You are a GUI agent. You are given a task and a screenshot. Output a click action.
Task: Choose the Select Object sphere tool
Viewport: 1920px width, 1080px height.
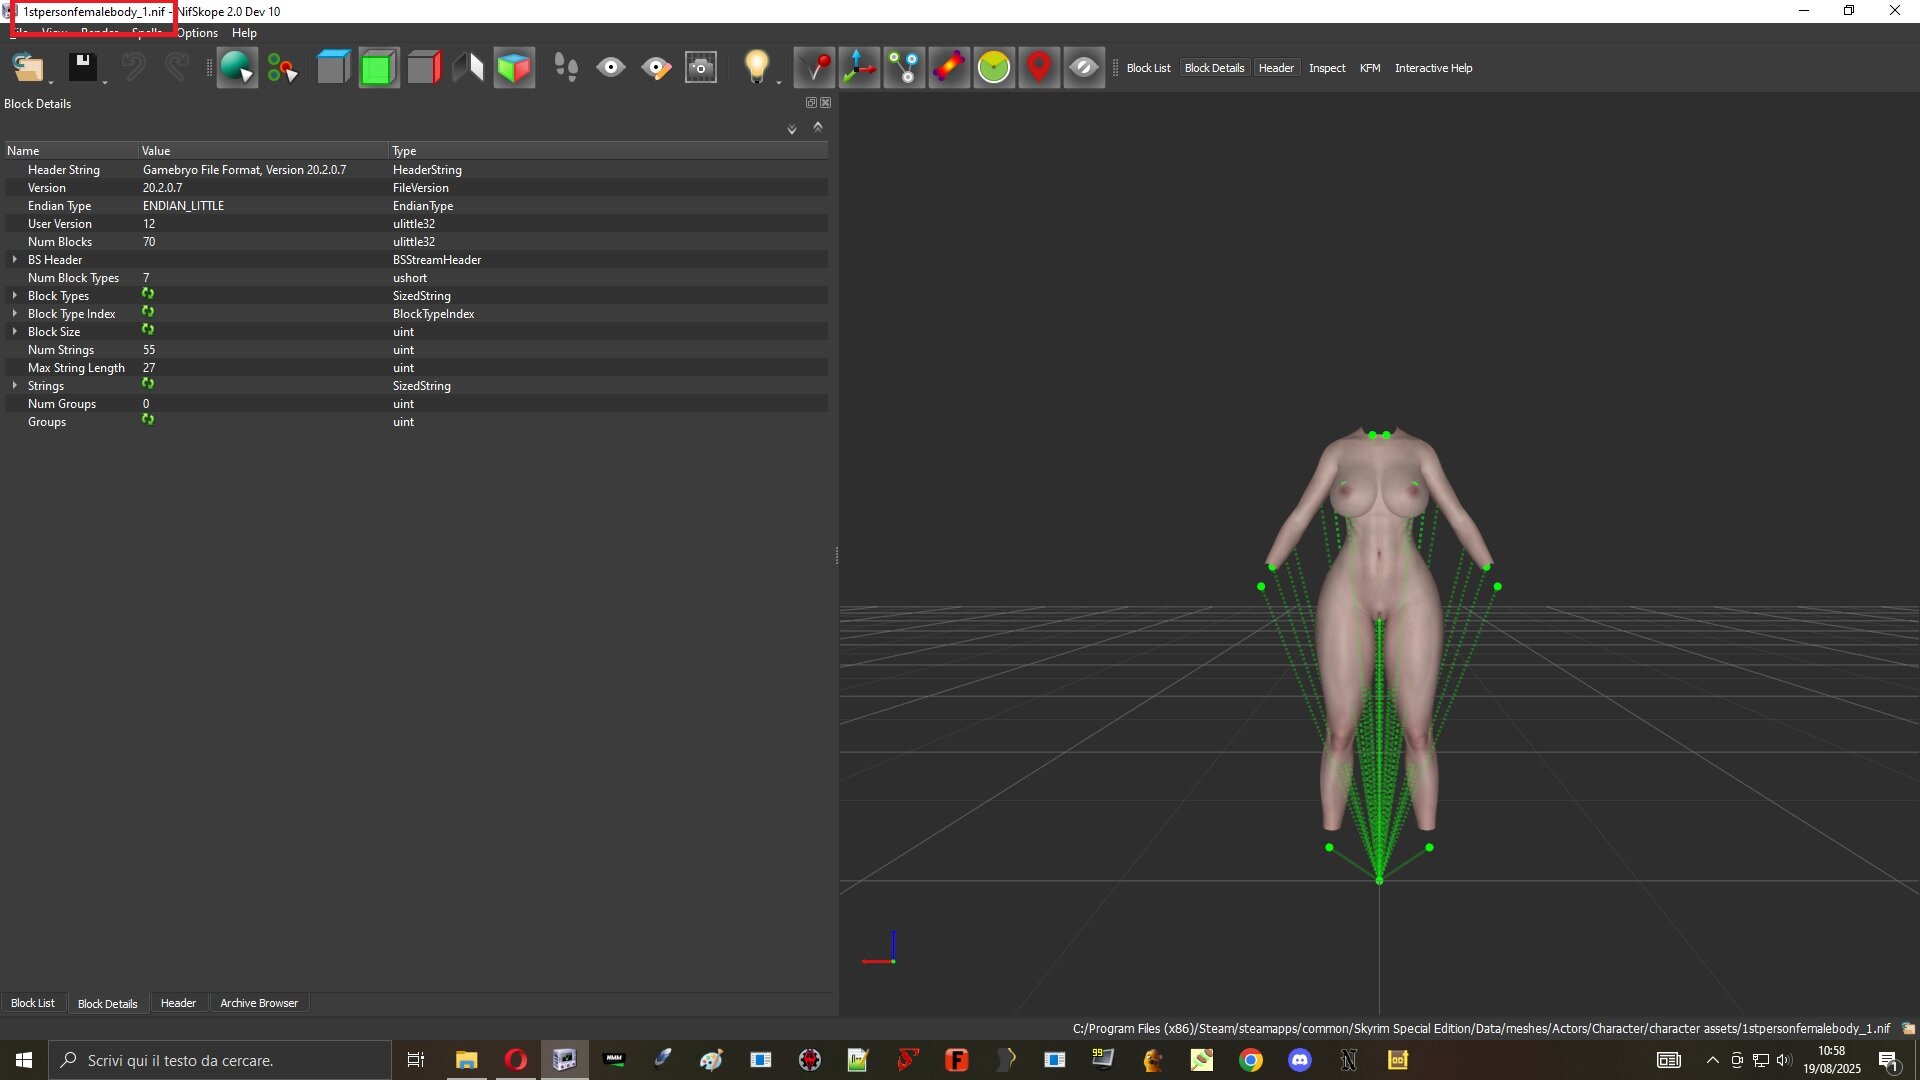click(x=237, y=68)
